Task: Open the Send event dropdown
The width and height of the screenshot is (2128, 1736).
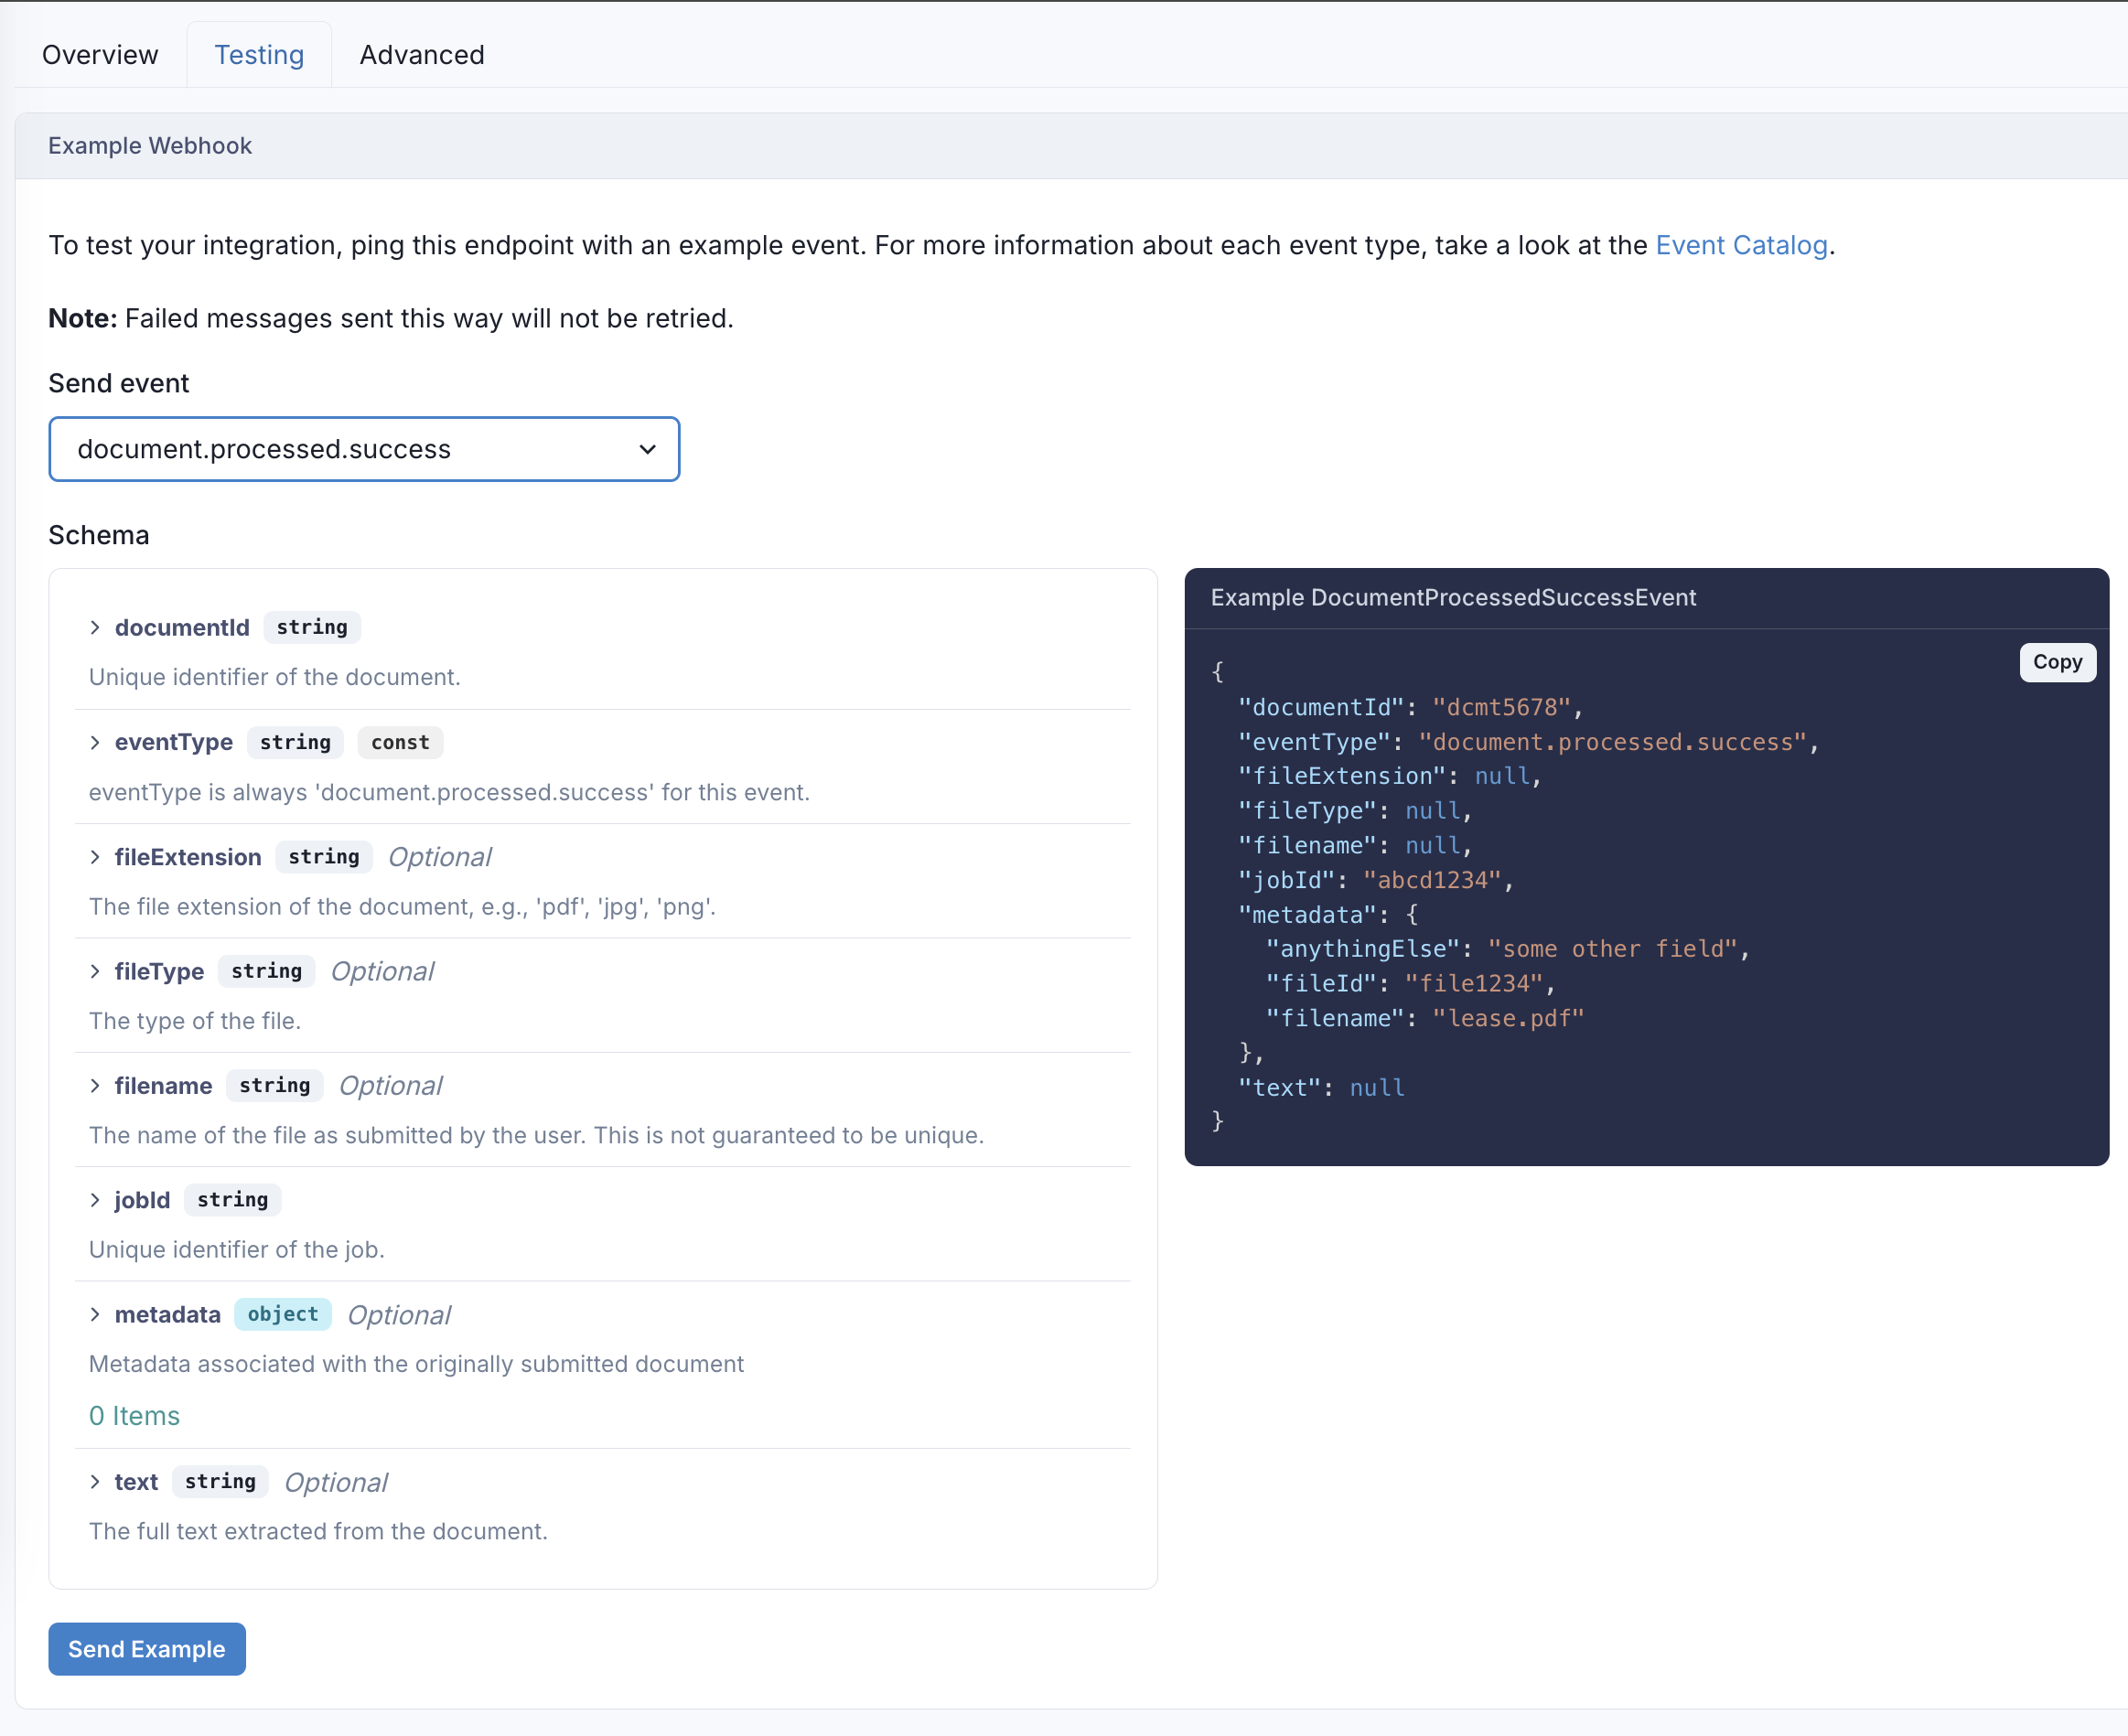Action: 364,449
